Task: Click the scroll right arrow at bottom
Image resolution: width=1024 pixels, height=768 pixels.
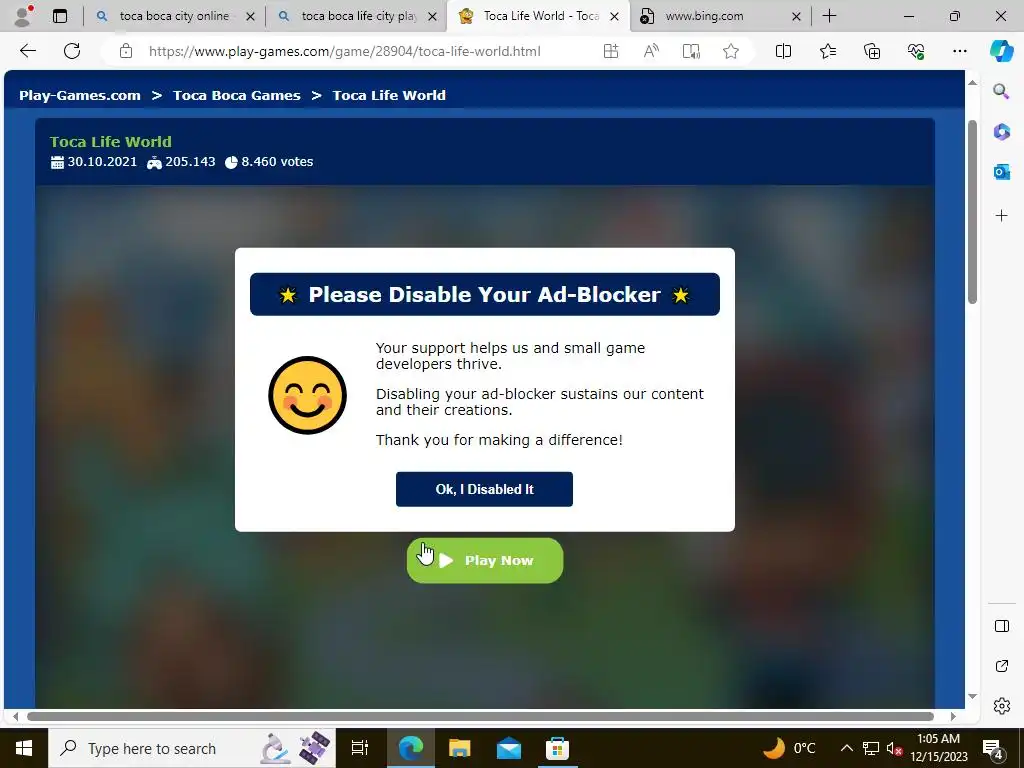Action: [953, 716]
